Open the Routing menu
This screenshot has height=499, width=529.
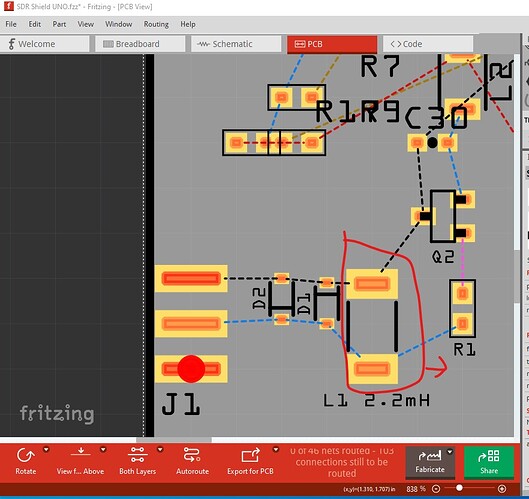click(x=156, y=24)
